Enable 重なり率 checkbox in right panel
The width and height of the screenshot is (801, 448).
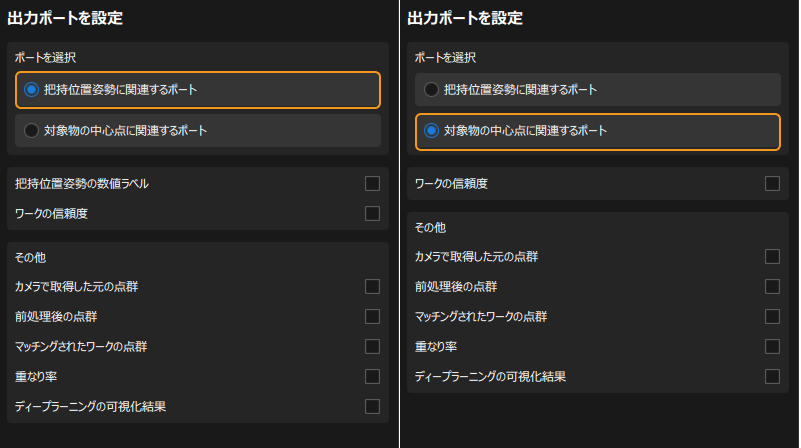tap(772, 347)
